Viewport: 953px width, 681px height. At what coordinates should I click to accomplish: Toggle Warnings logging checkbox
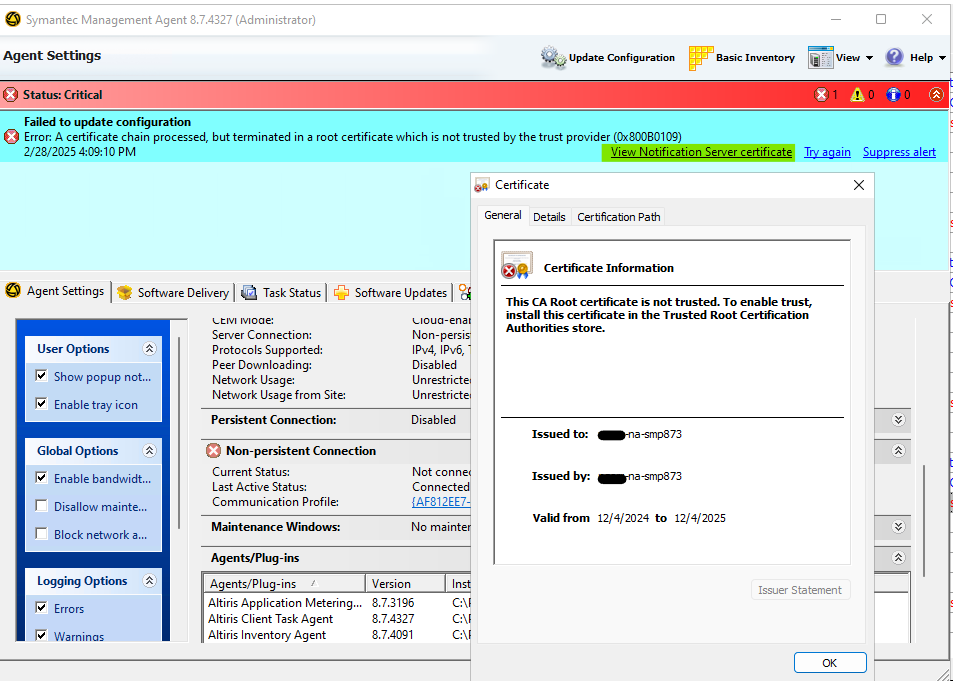tap(41, 636)
